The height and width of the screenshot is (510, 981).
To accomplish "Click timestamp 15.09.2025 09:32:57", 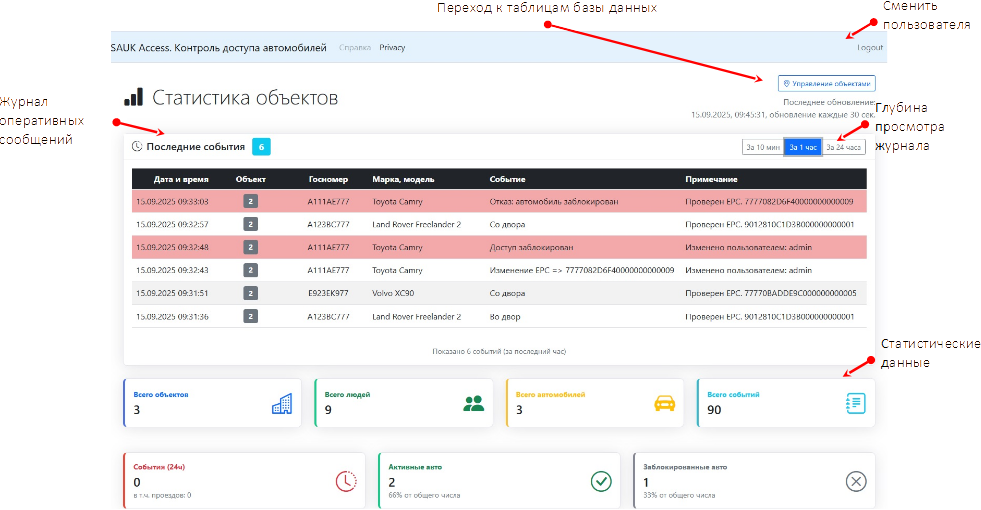I will click(x=172, y=224).
